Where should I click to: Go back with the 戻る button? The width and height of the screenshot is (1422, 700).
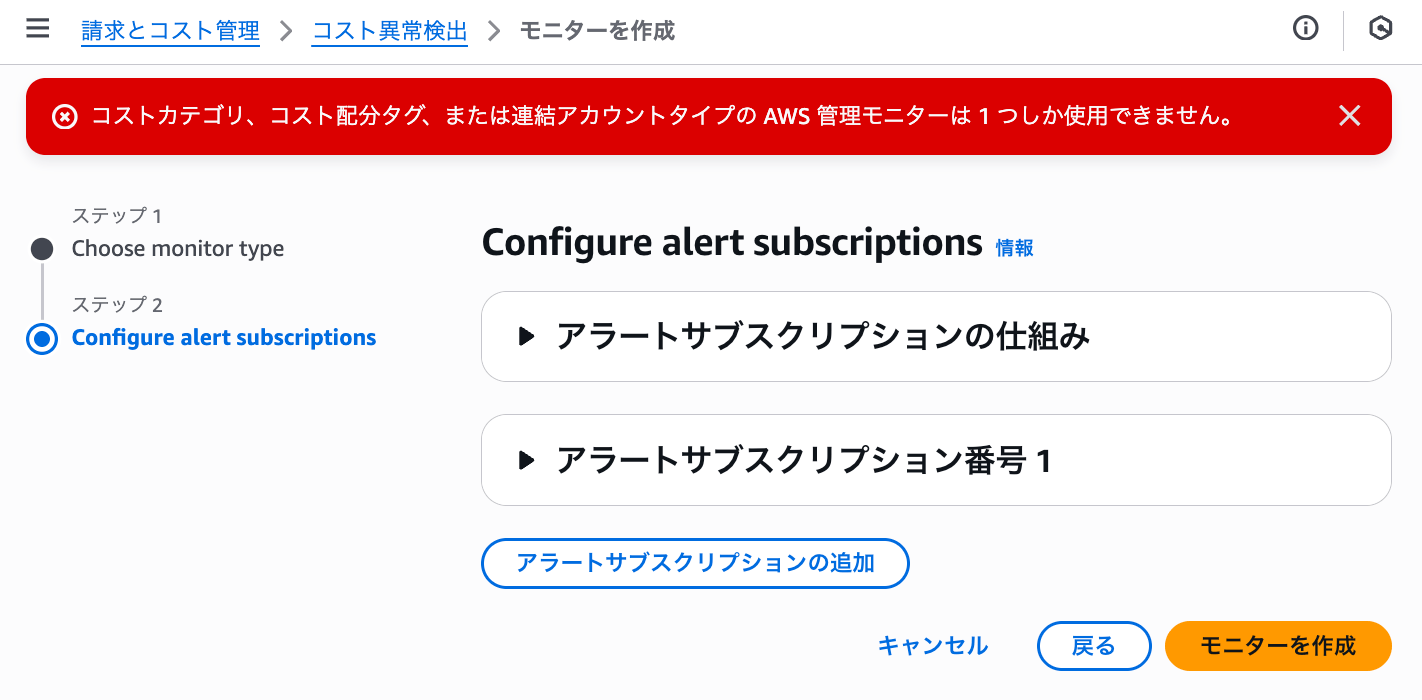click(x=1093, y=646)
